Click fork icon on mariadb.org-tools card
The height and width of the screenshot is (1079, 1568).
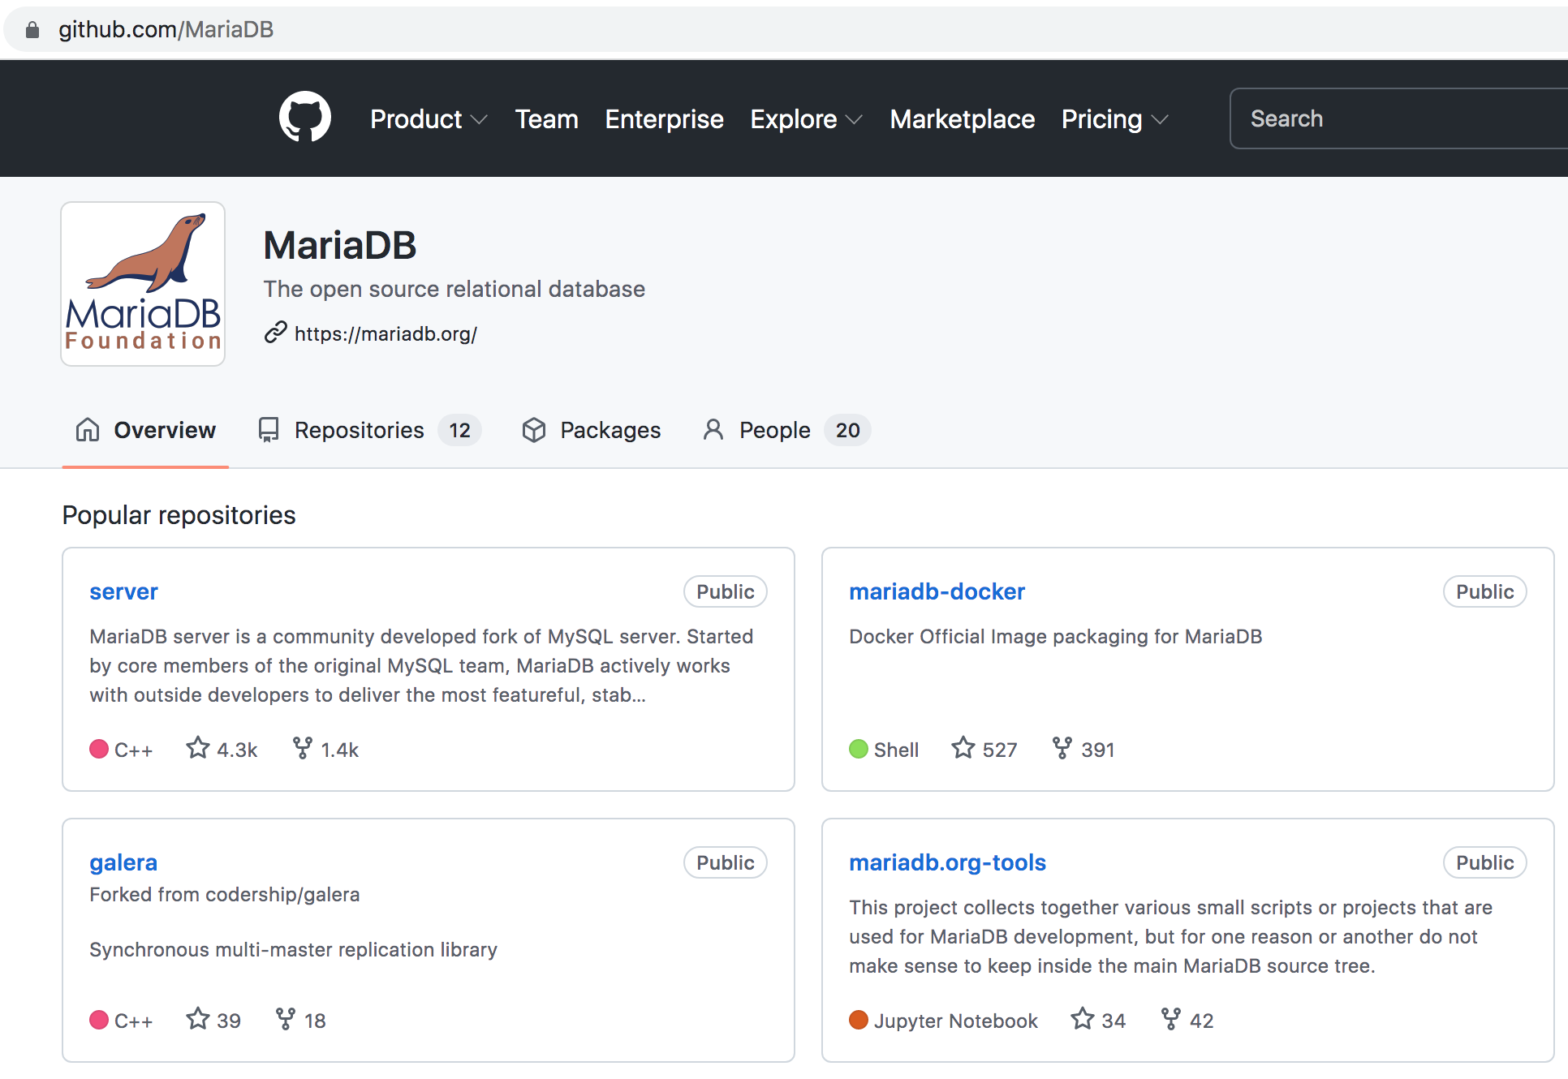(x=1171, y=1019)
